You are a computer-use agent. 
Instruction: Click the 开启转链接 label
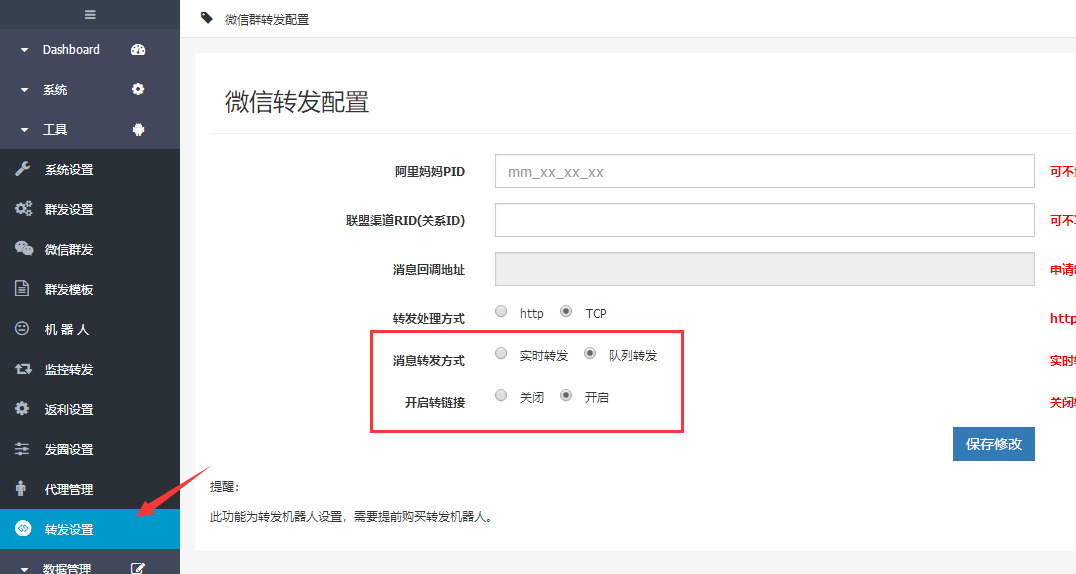pos(435,402)
